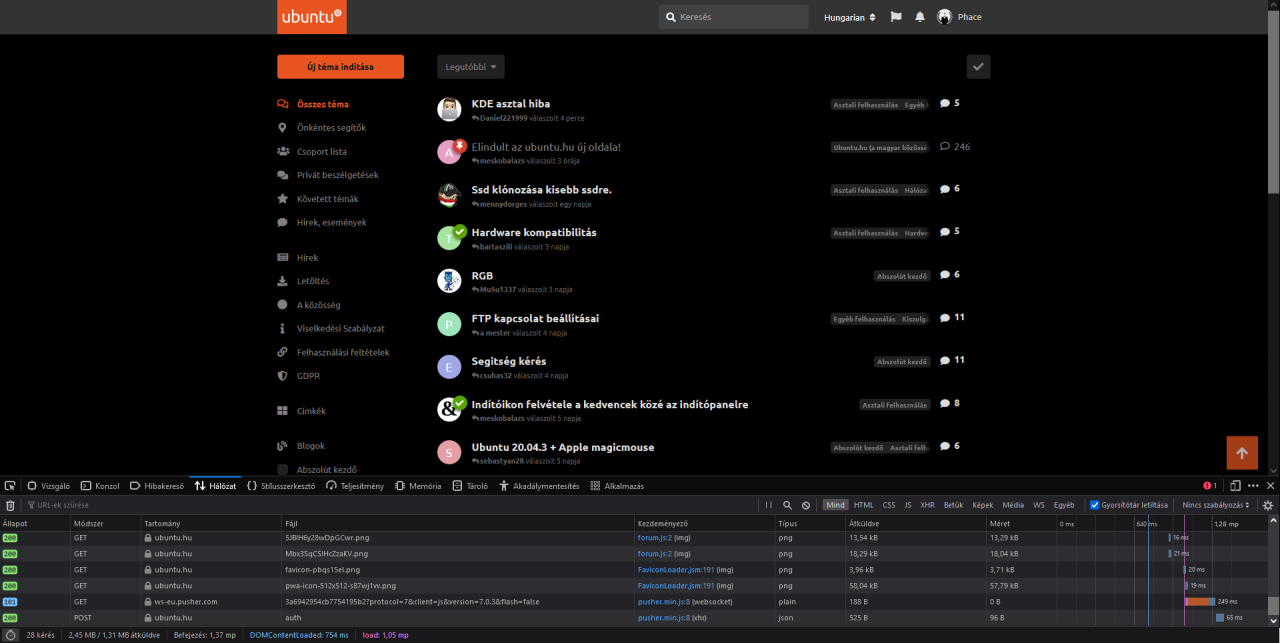Viewport: 1280px width, 643px height.
Task: Click the flag icon in the header
Action: [x=896, y=17]
